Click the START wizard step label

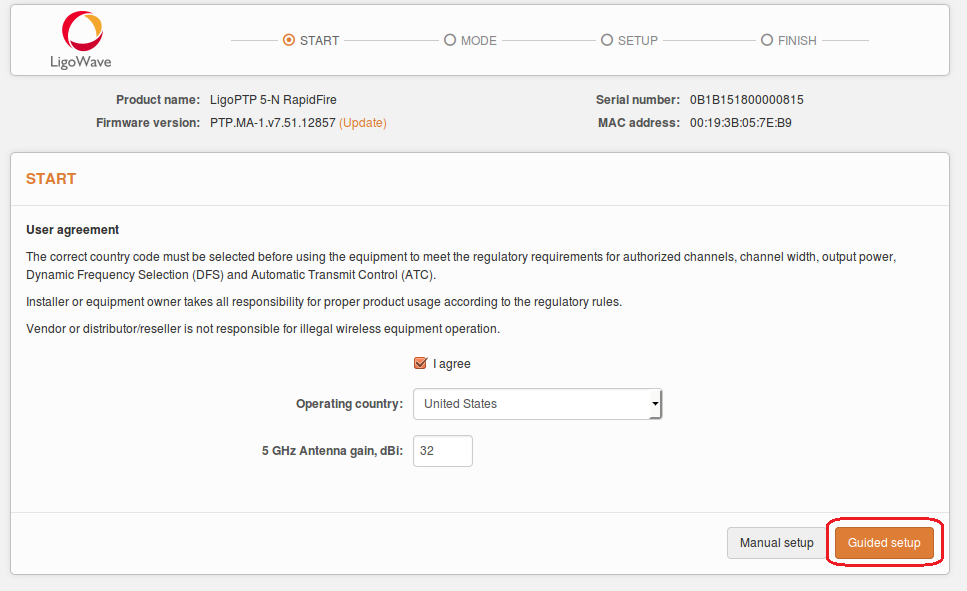319,41
